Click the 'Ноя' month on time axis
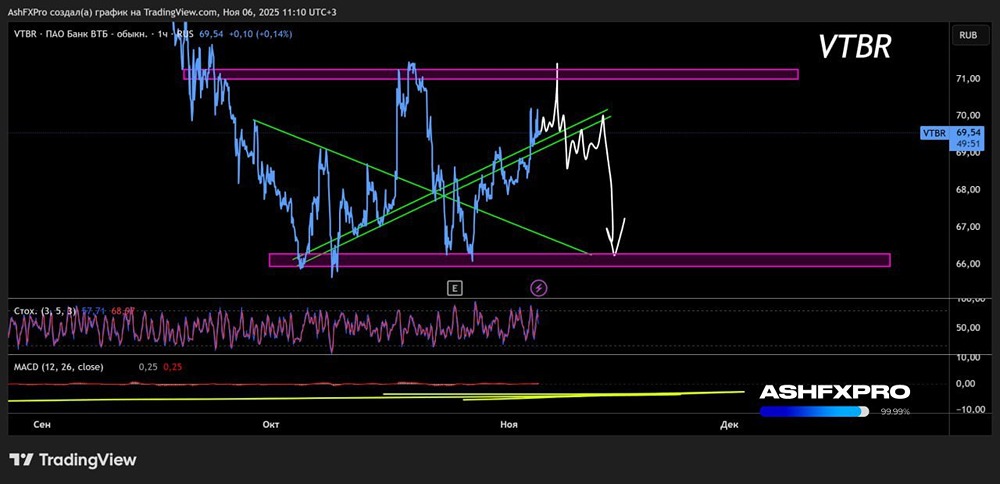Image resolution: width=1000 pixels, height=484 pixels. [x=508, y=424]
